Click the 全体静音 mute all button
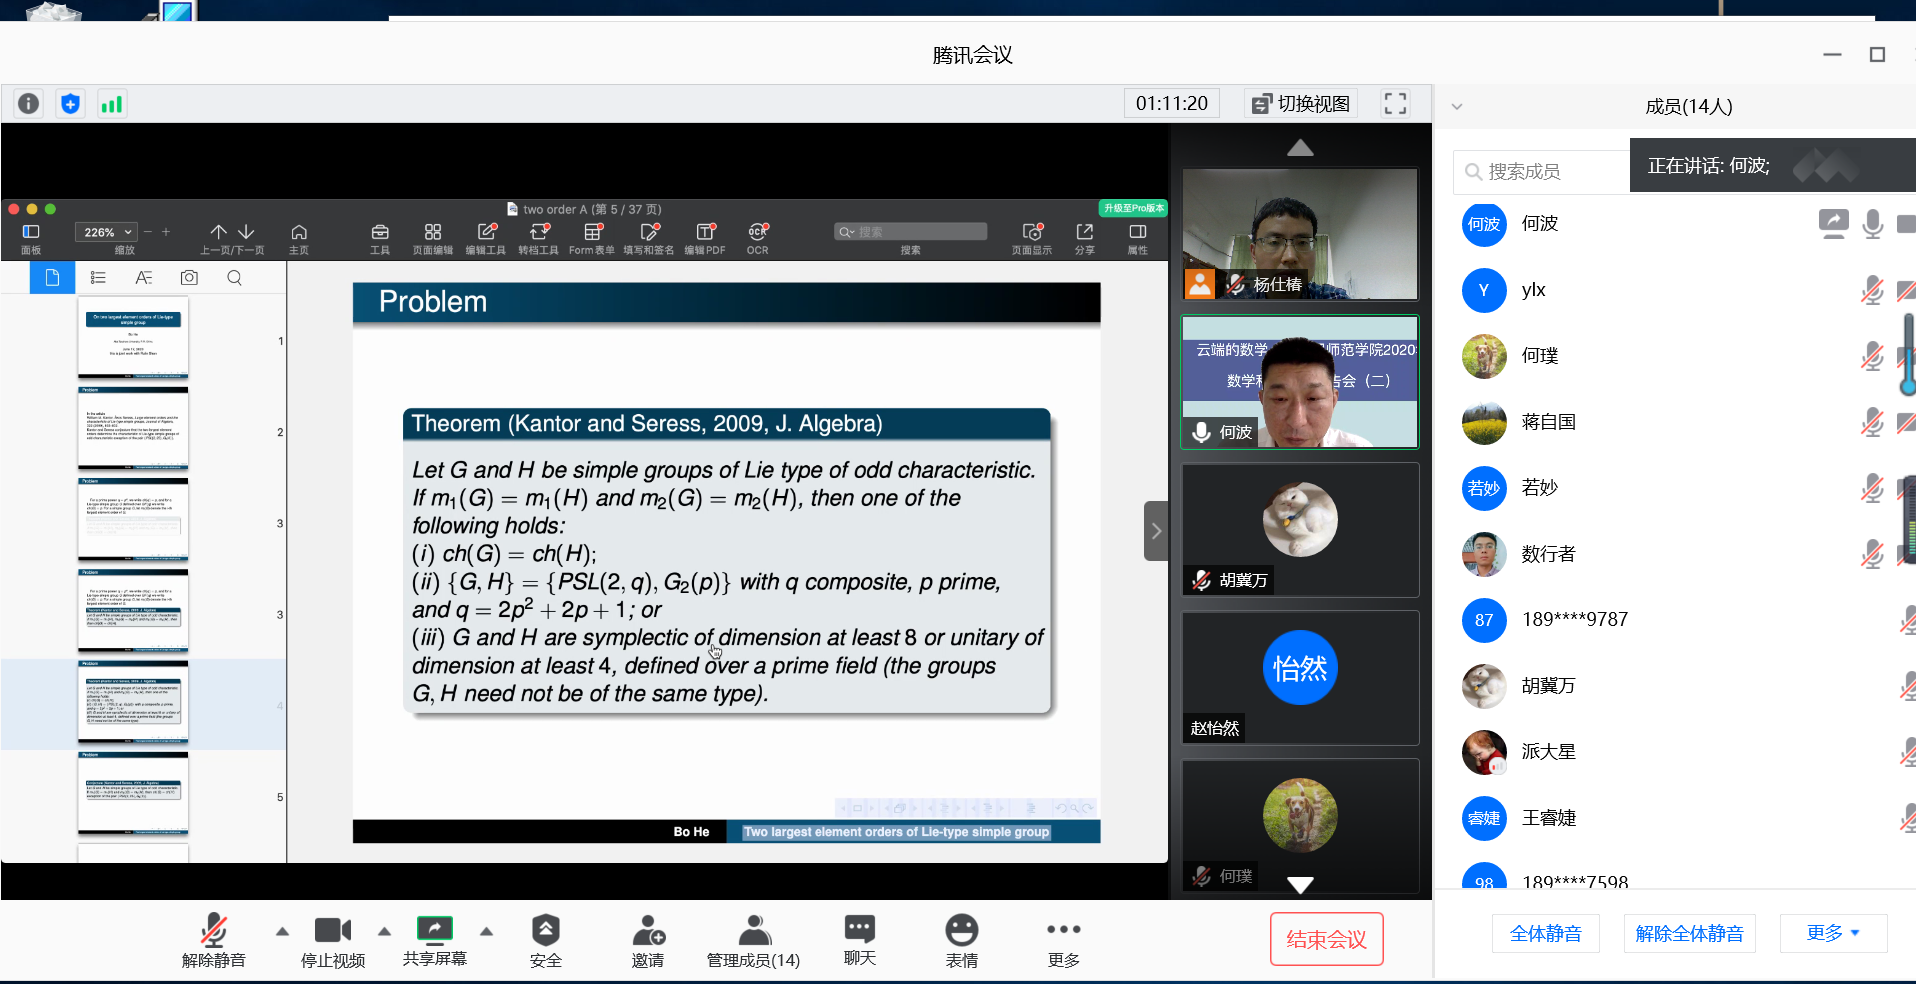This screenshot has height=984, width=1916. click(1545, 933)
